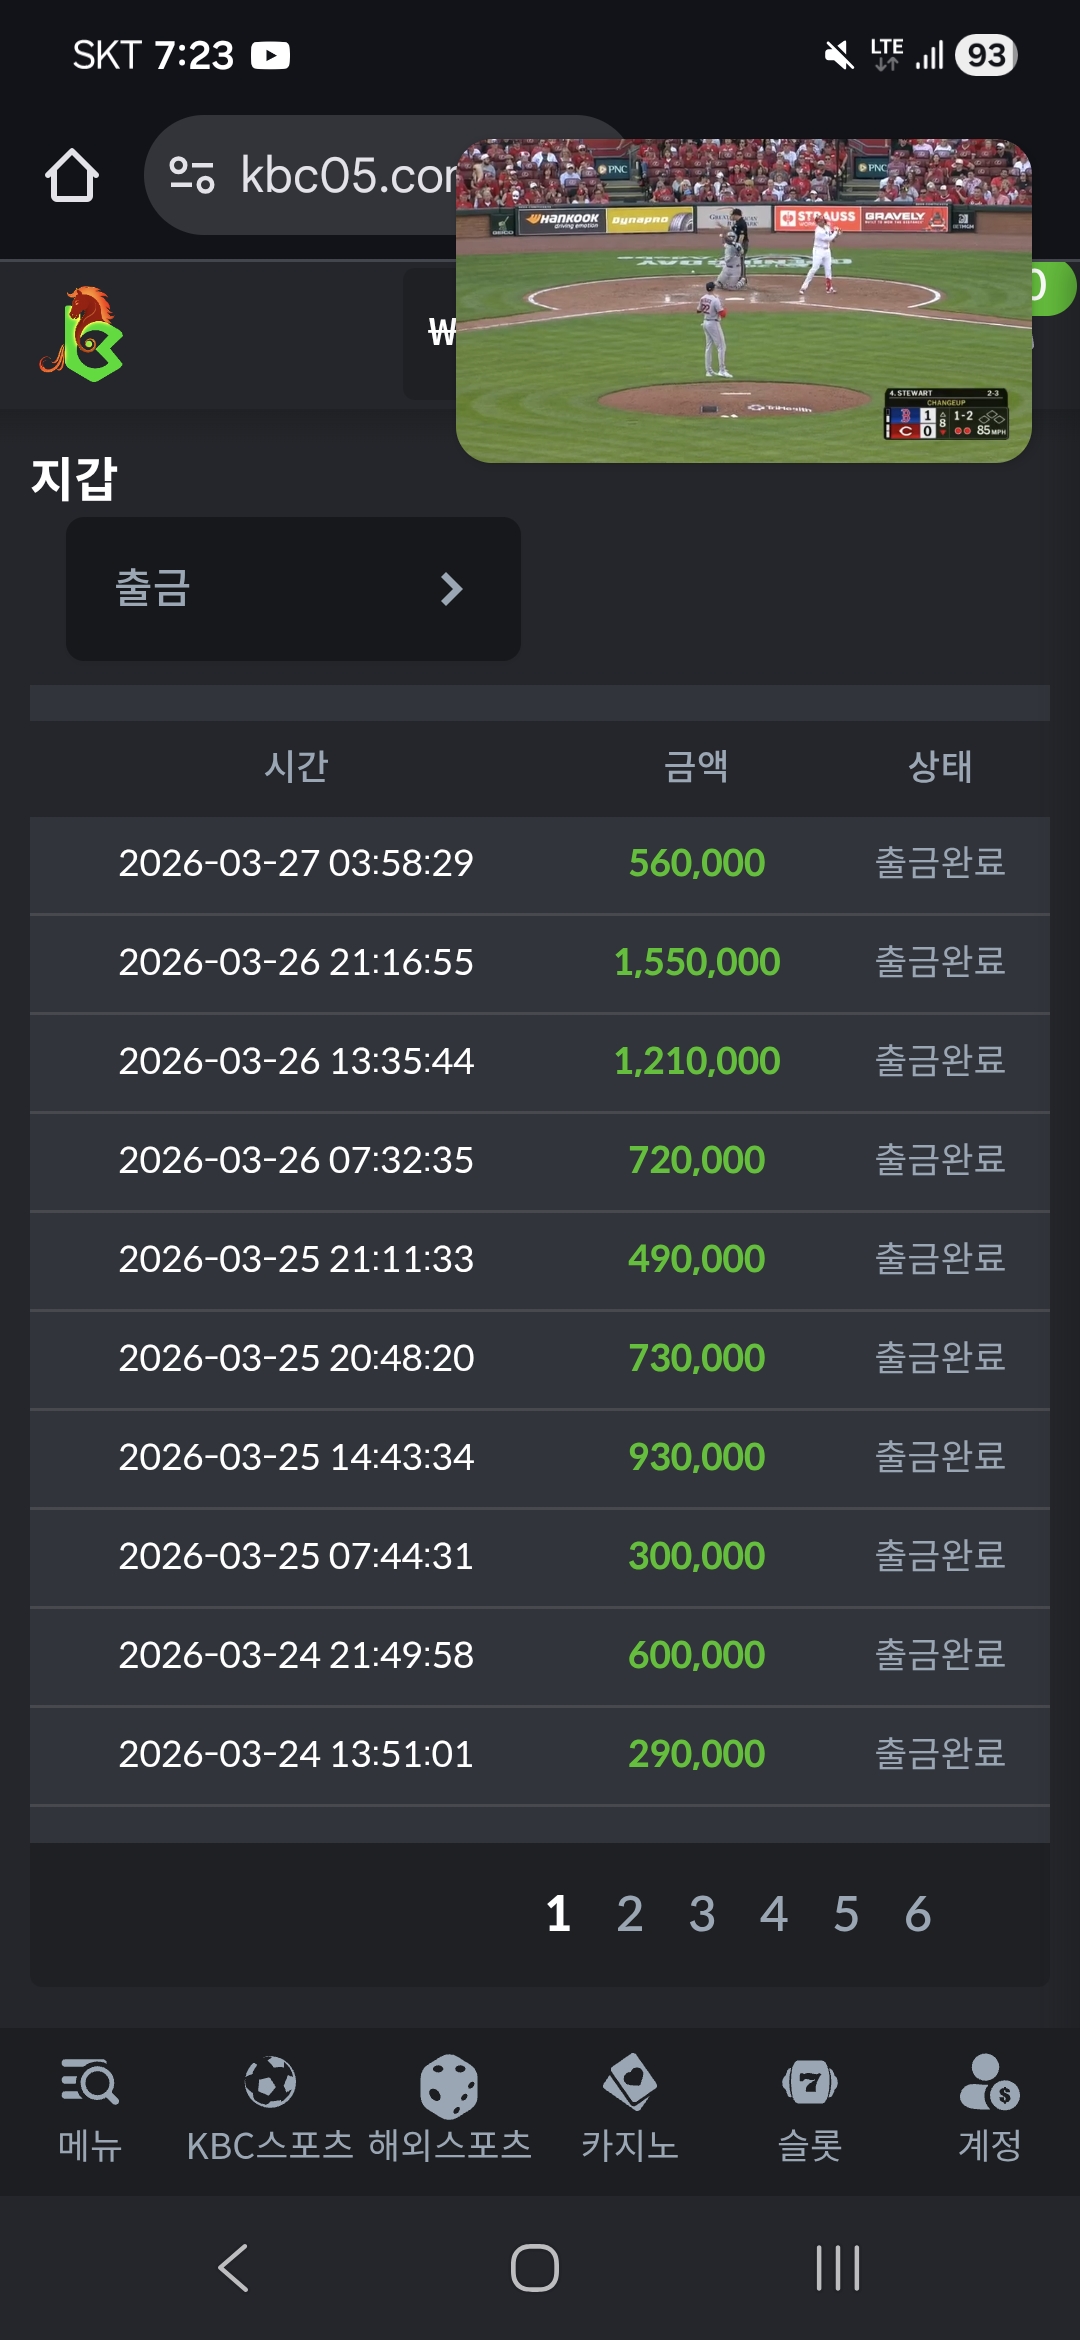This screenshot has height=2340, width=1080.
Task: Open site settings icon in address bar
Action: [192, 175]
